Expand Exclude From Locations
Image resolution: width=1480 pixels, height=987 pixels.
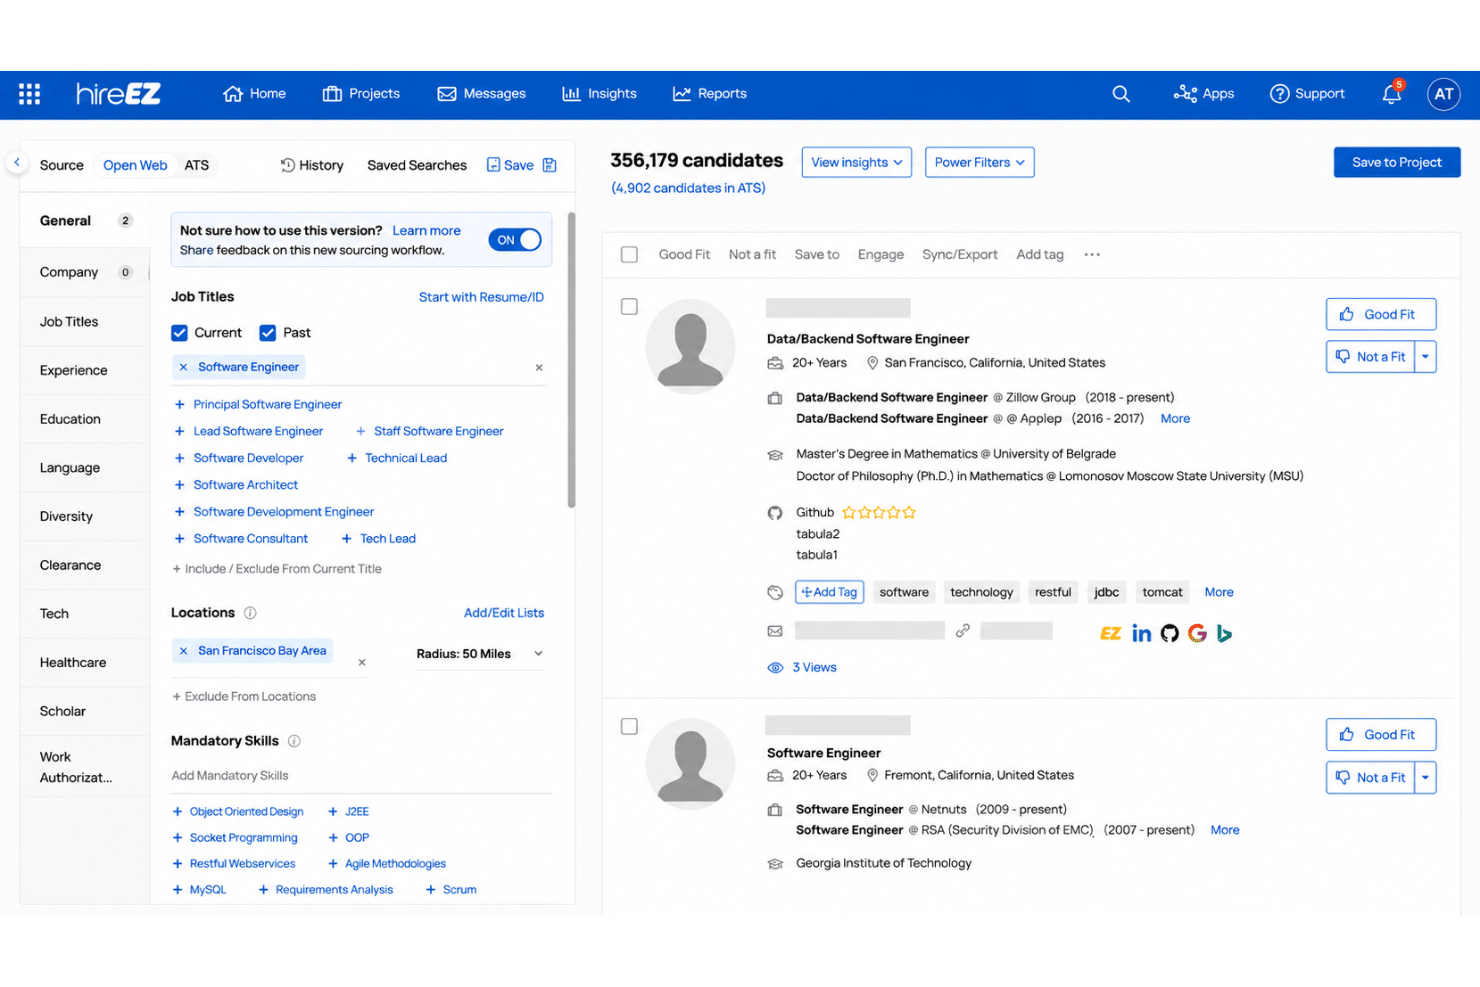(244, 697)
